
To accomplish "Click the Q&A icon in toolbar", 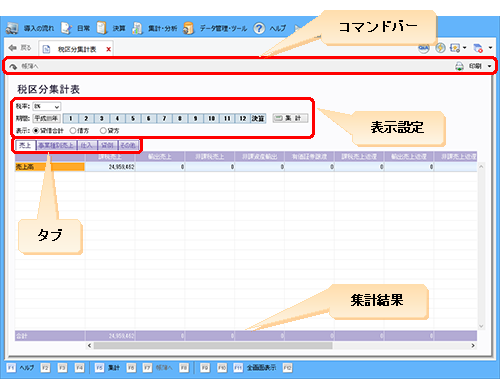I will pyautogui.click(x=423, y=48).
